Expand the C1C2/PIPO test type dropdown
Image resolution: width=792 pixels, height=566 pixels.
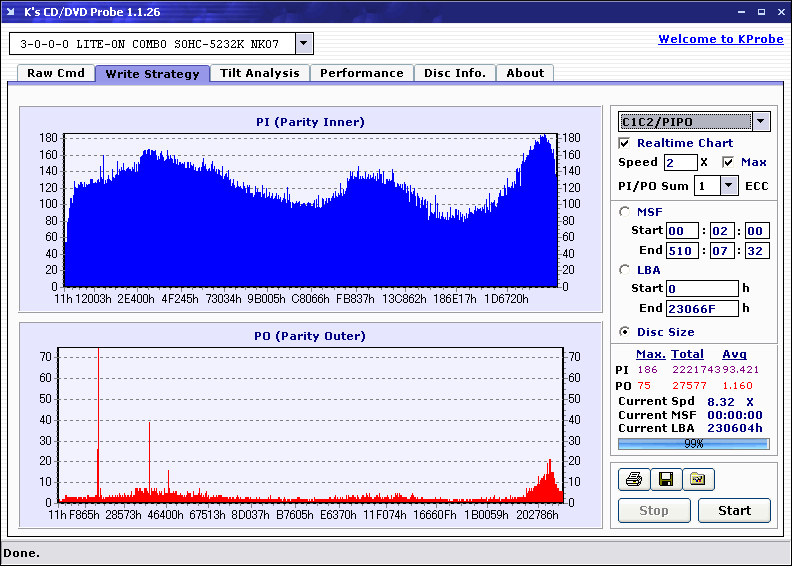tap(760, 122)
